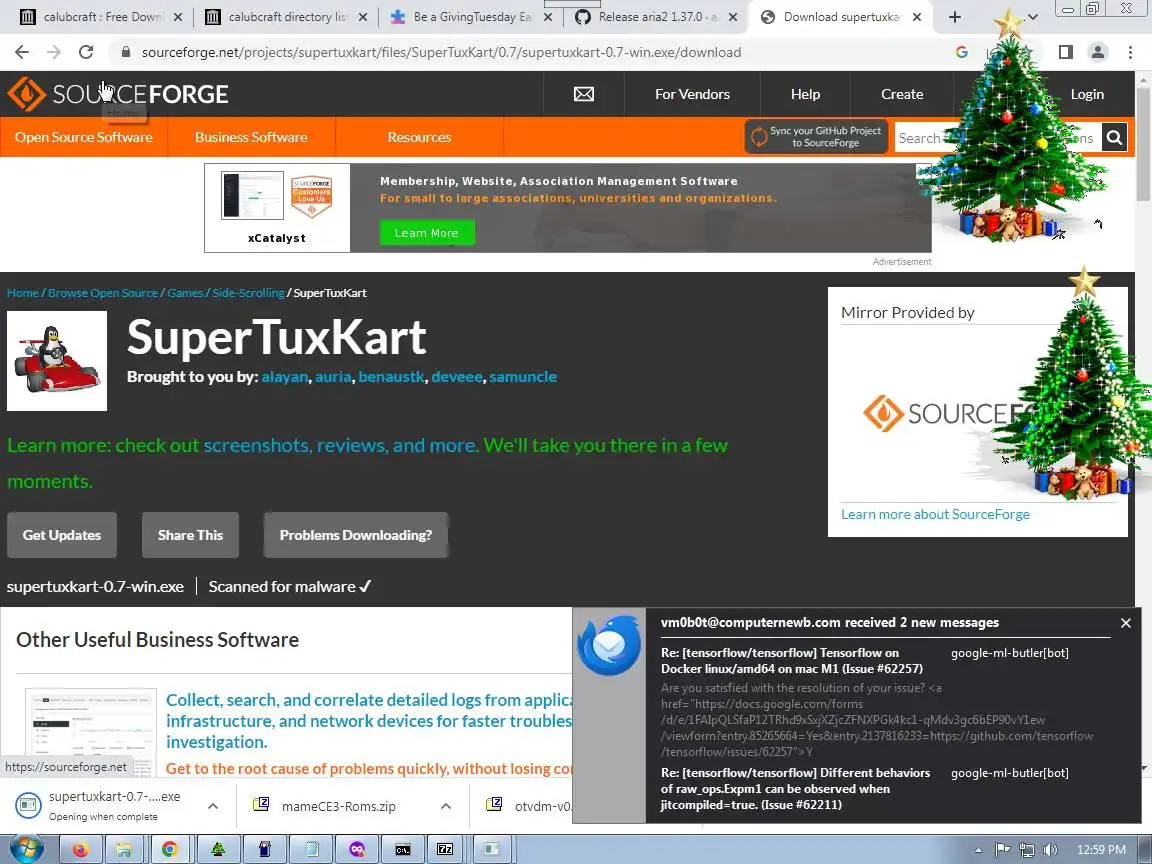Click the padlock site info icon
This screenshot has height=864, width=1152.
click(126, 52)
